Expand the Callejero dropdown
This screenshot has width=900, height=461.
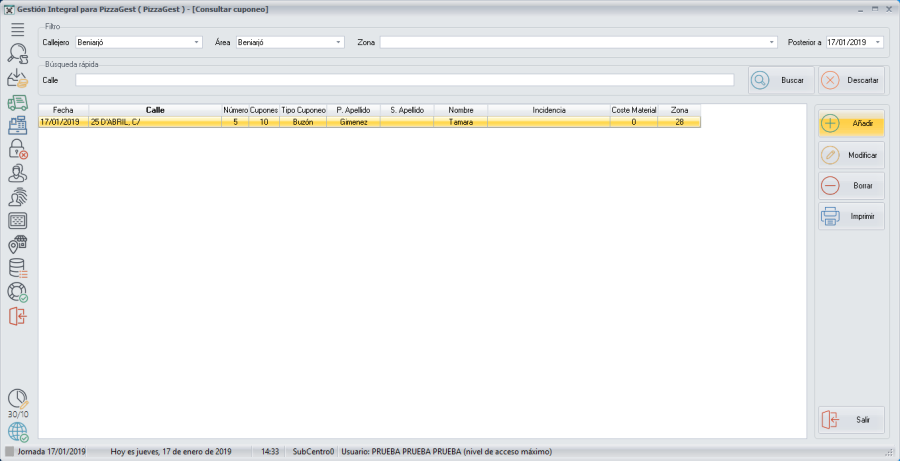197,43
